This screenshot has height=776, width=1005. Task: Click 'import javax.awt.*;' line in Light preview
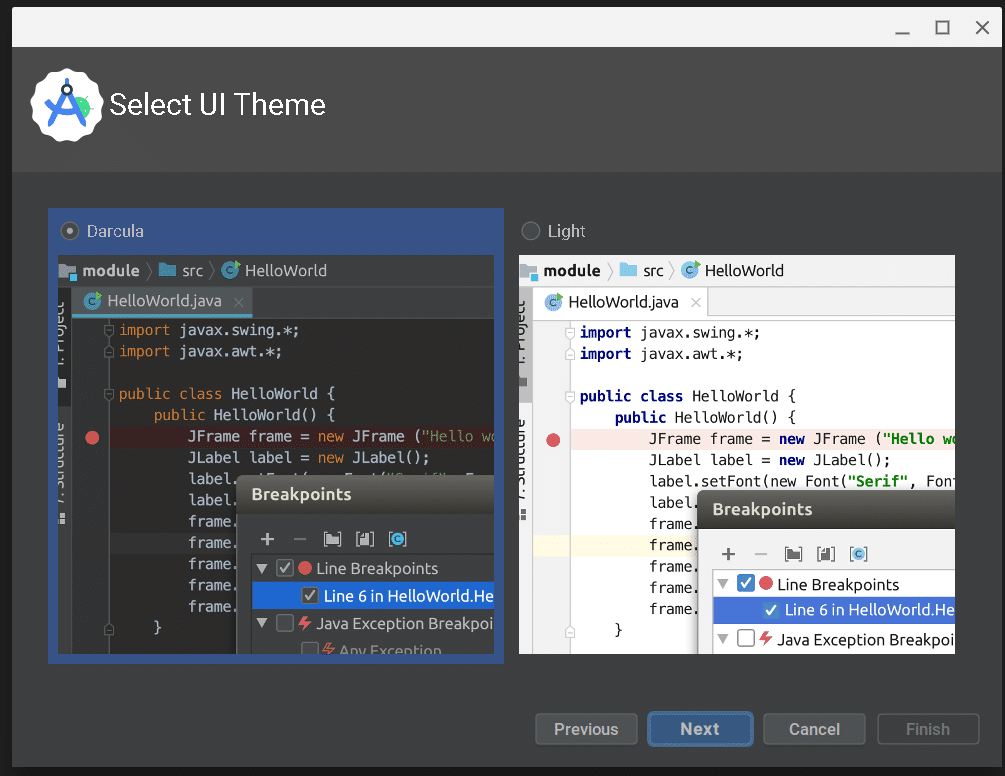(x=661, y=354)
